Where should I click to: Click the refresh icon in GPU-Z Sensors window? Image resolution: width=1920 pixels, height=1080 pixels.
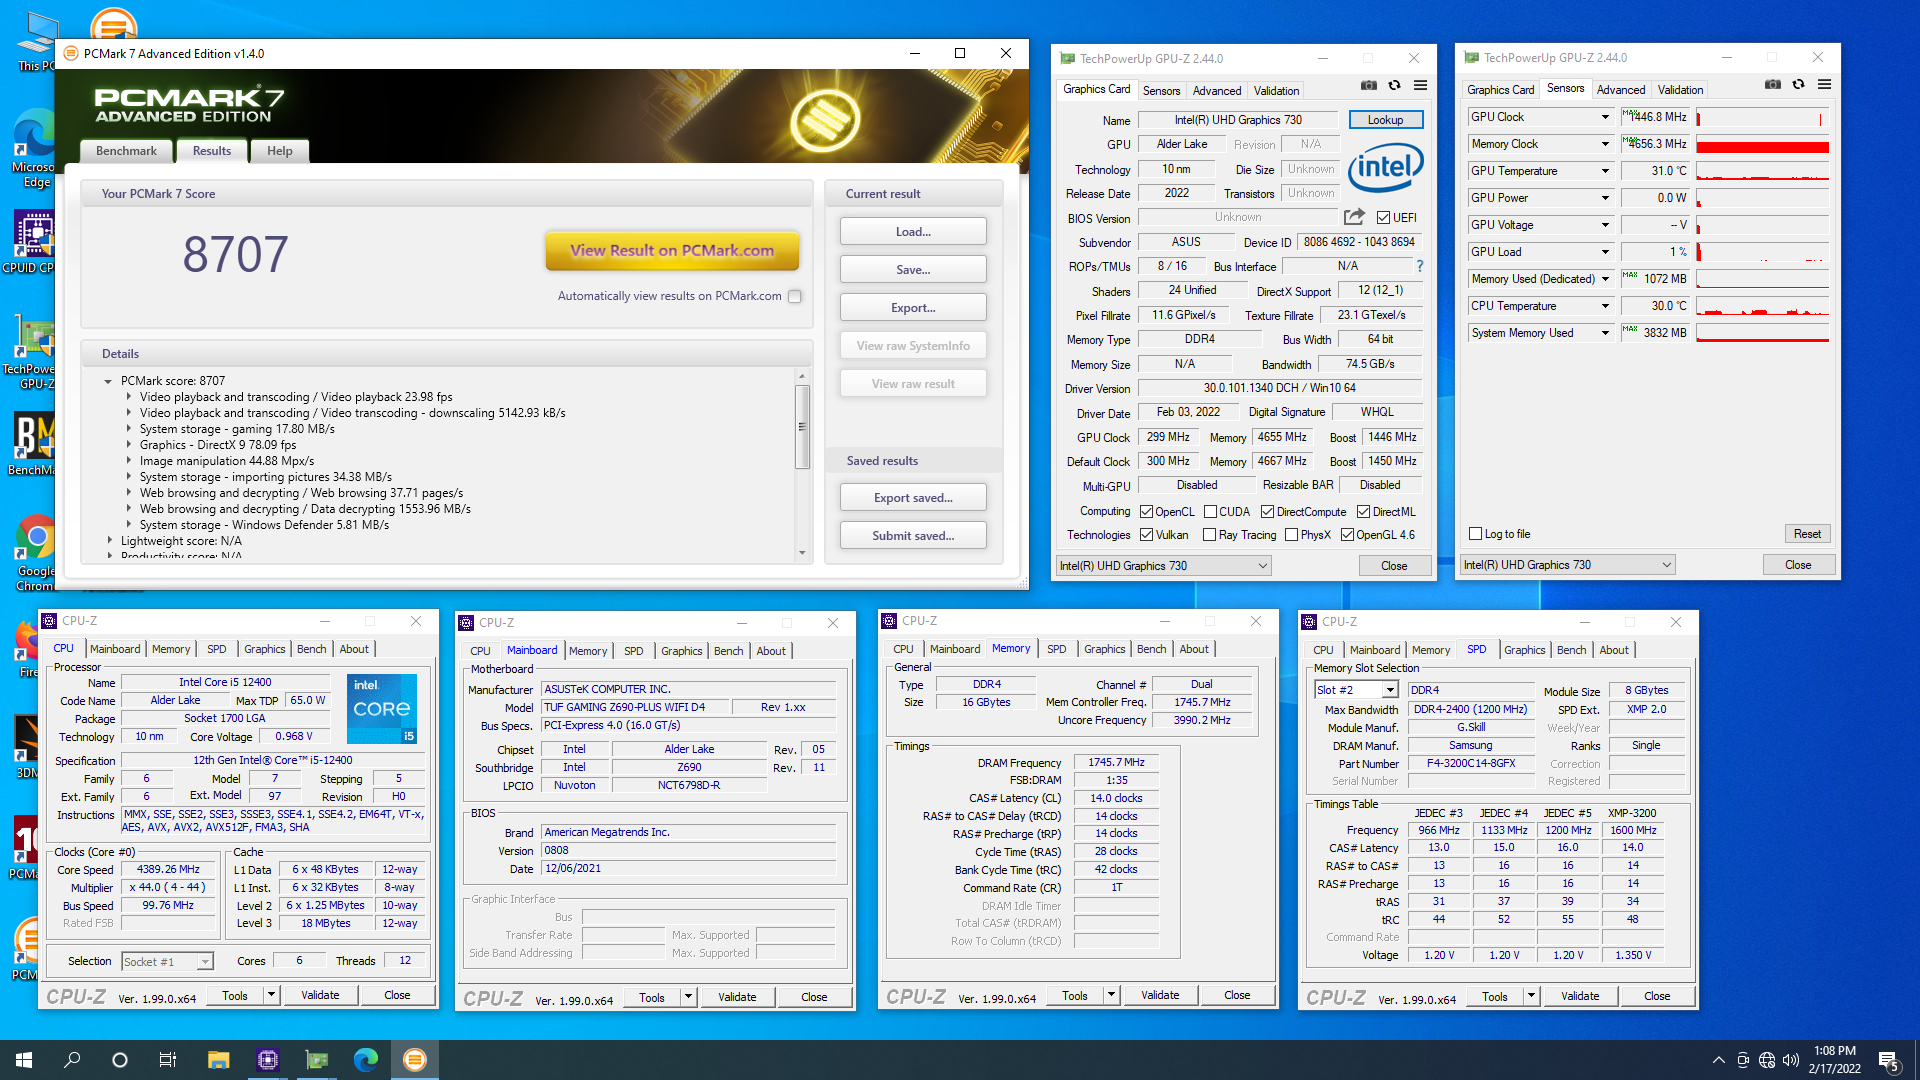point(1798,85)
